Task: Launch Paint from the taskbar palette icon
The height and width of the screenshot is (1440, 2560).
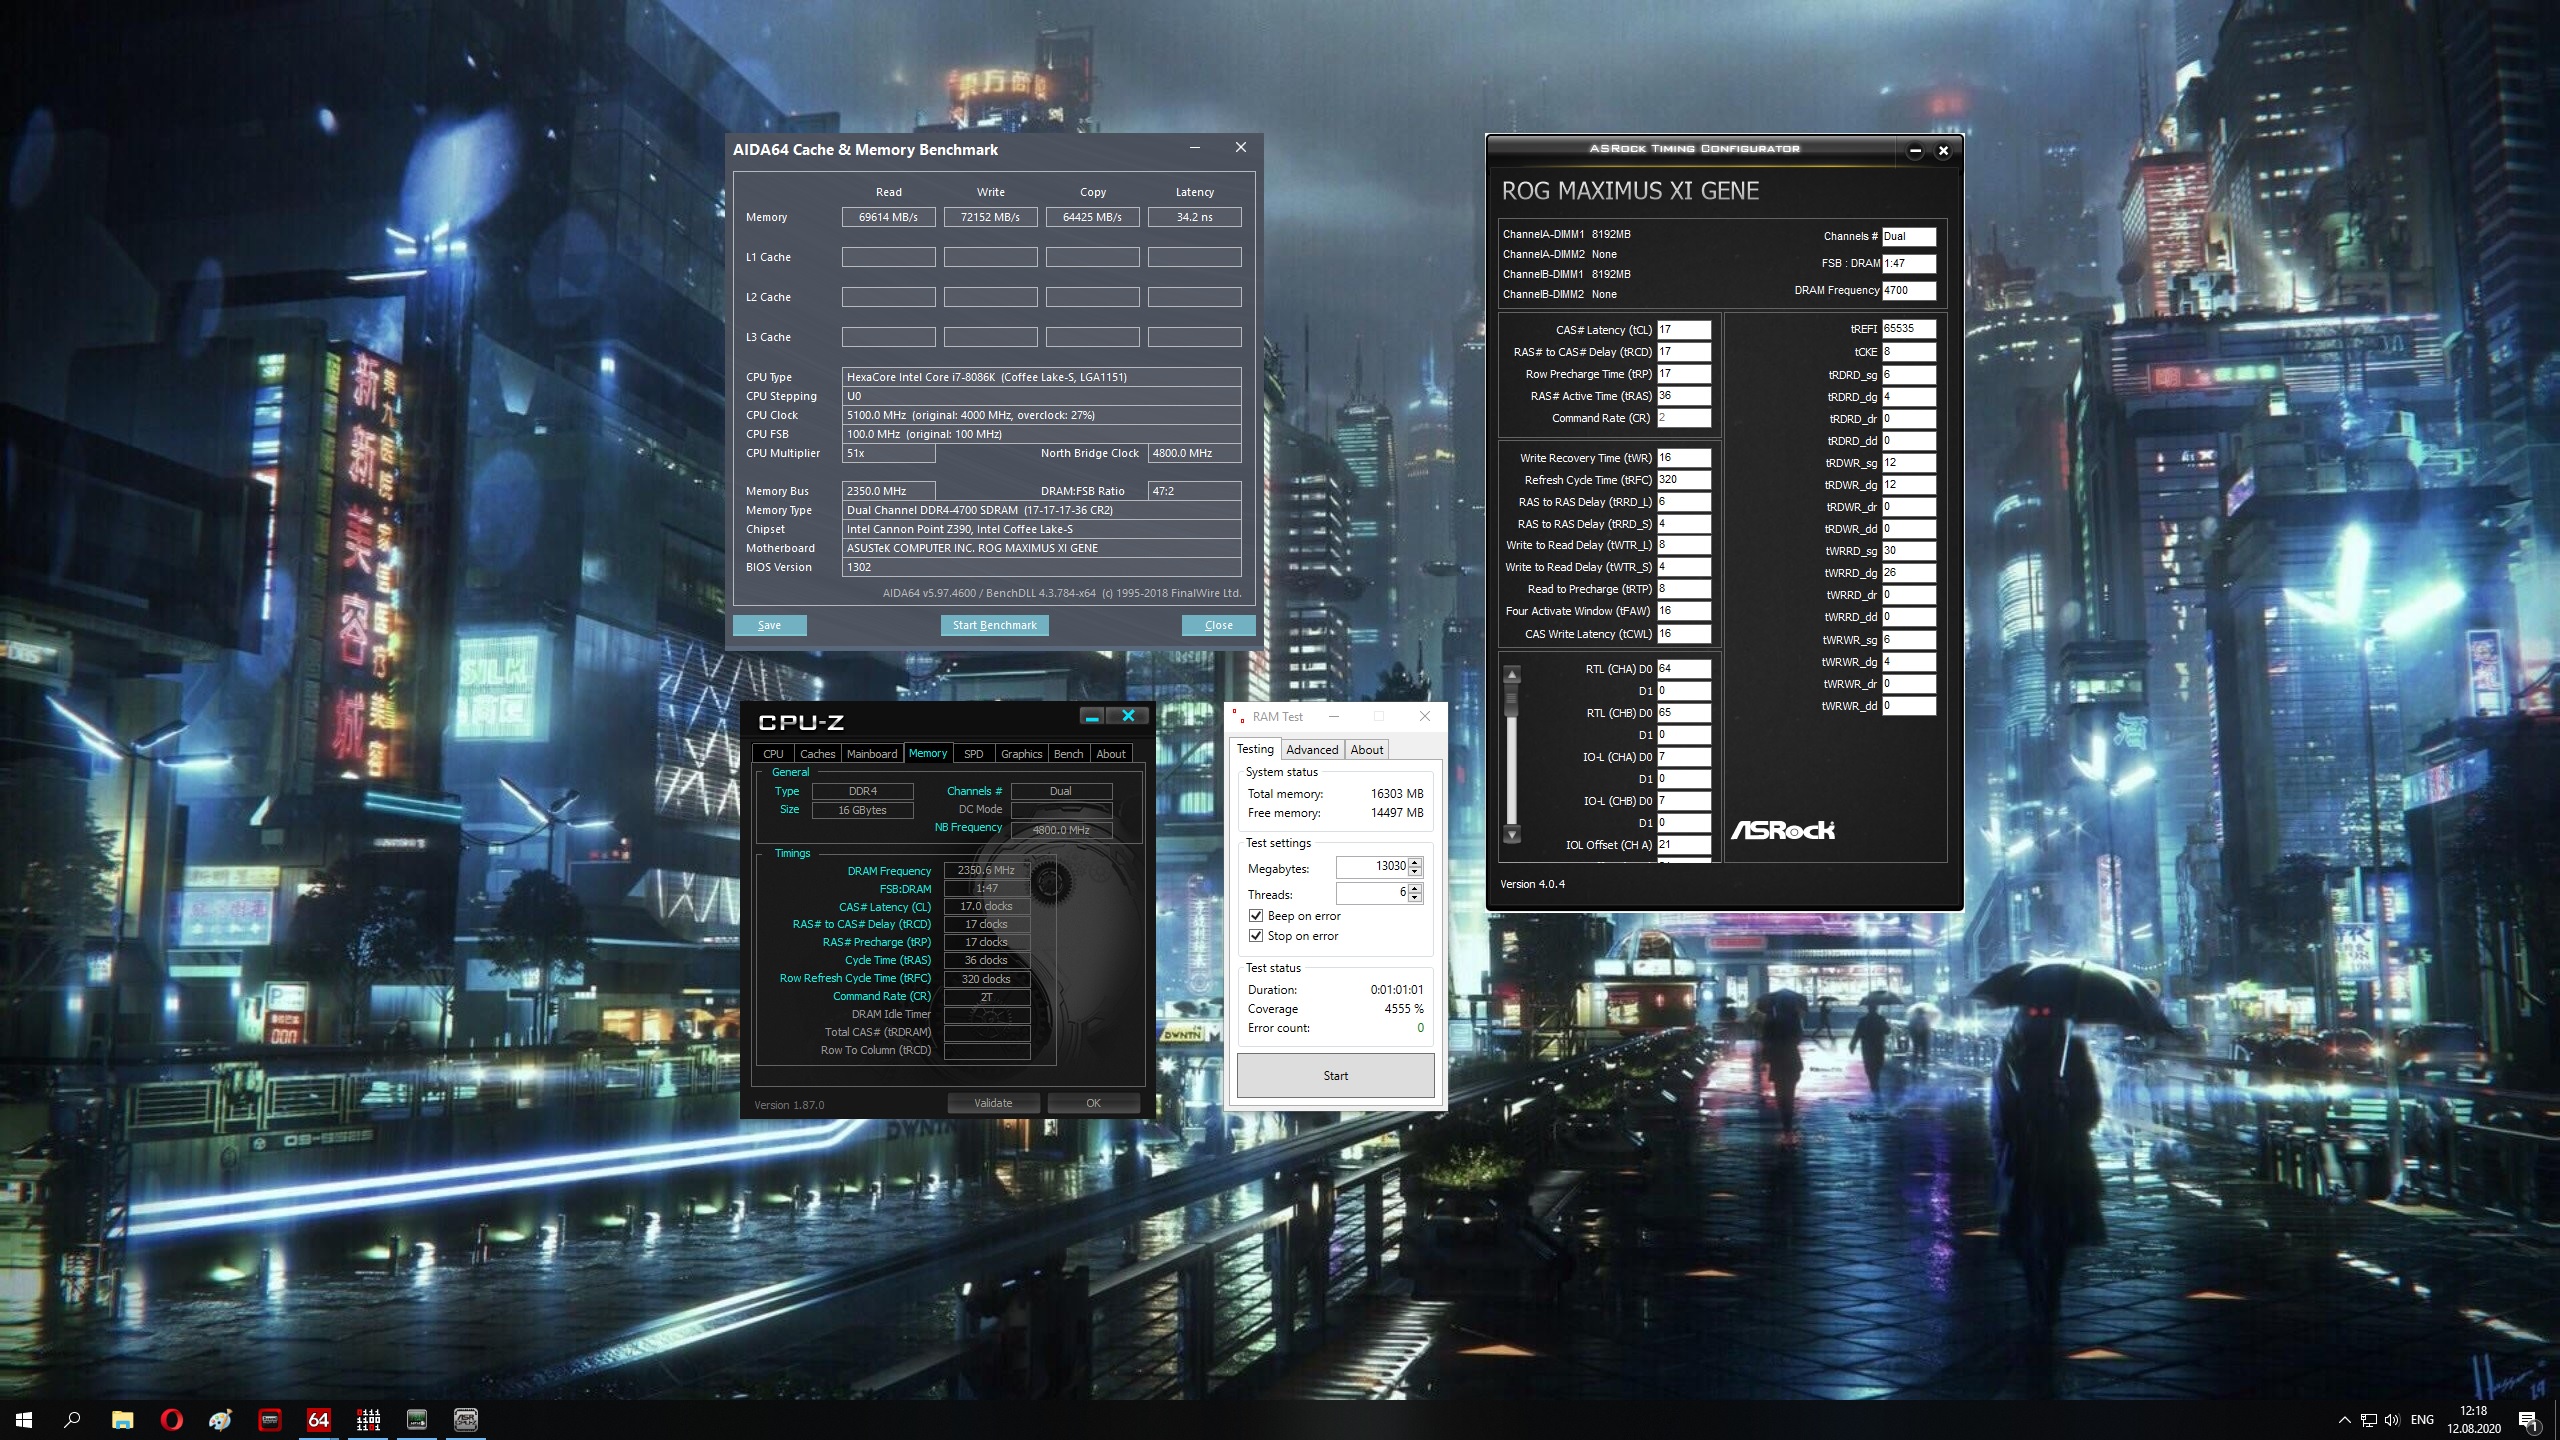Action: [220, 1419]
